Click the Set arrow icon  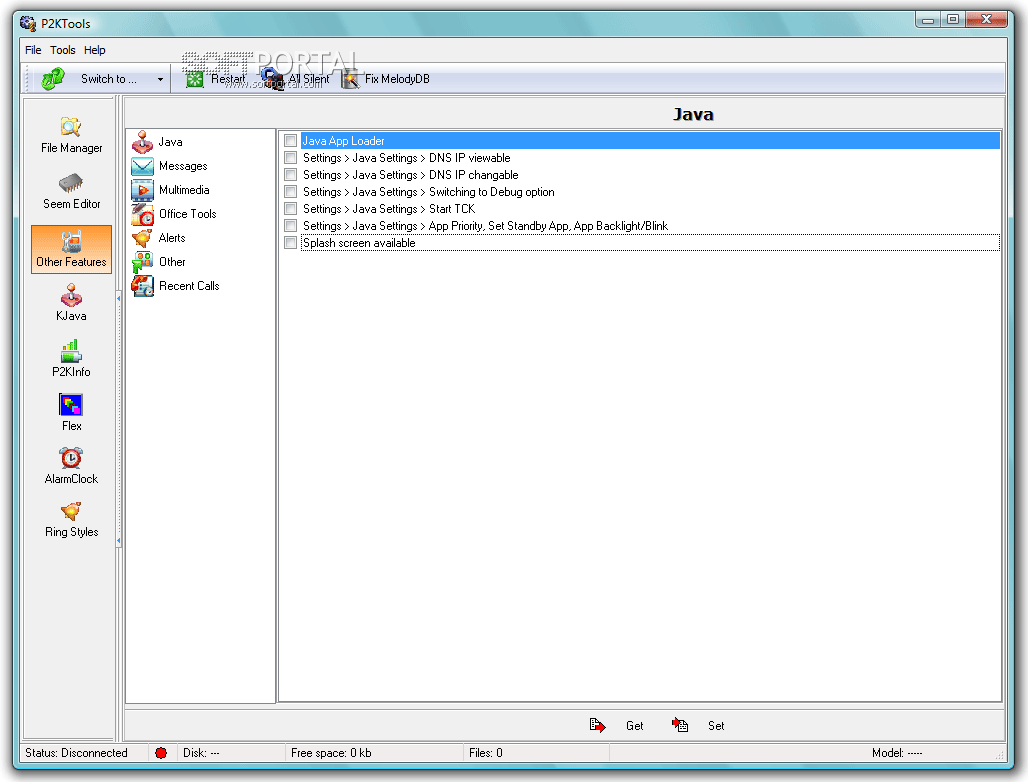tap(680, 725)
